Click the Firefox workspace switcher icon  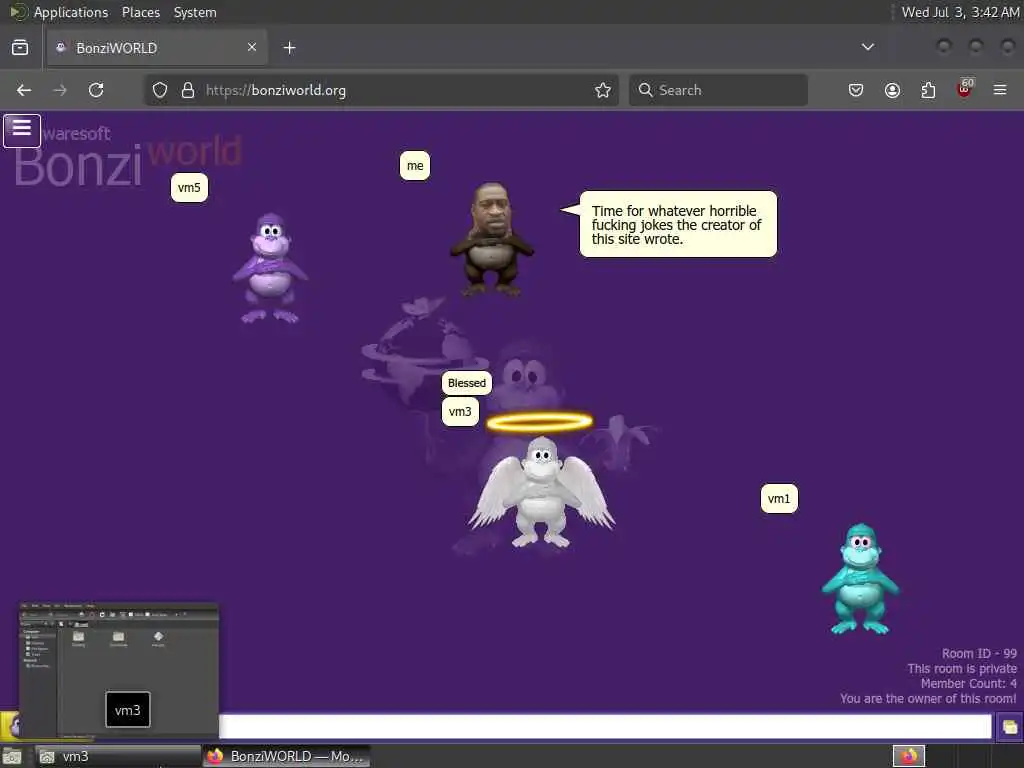[x=909, y=756]
